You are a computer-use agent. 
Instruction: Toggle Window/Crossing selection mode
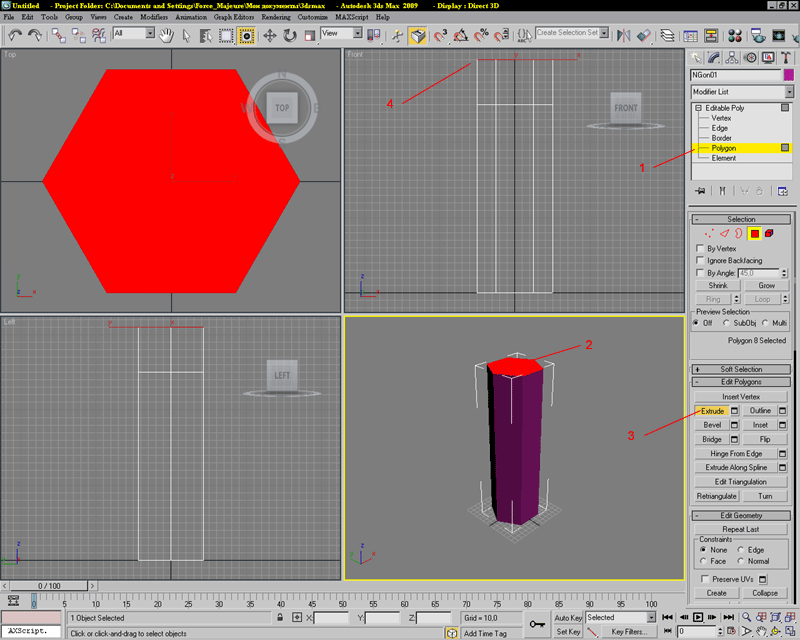(246, 35)
